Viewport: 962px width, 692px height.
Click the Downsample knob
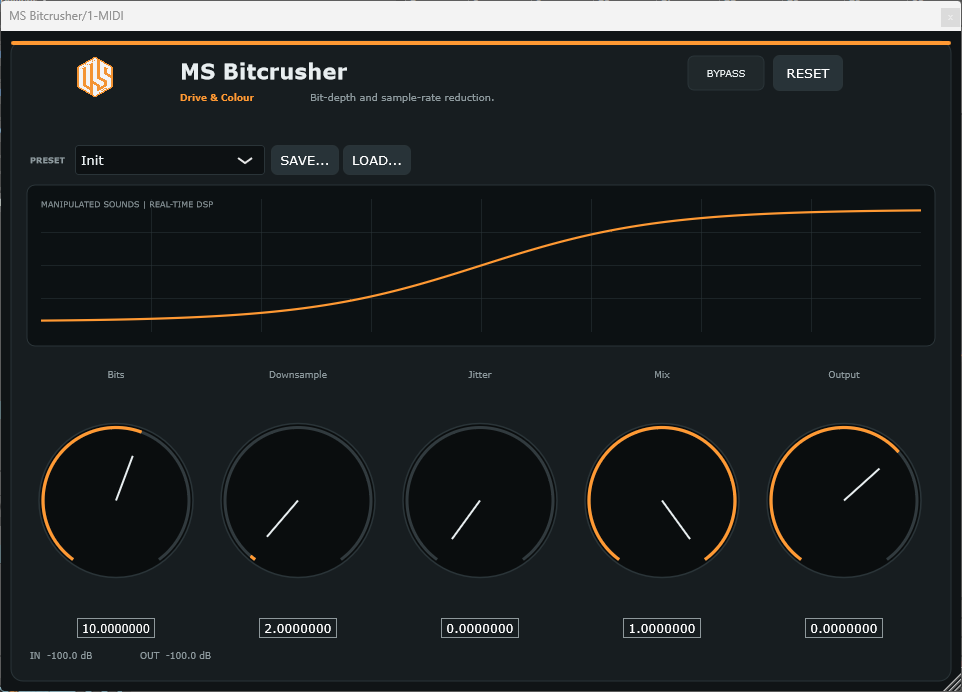(298, 501)
